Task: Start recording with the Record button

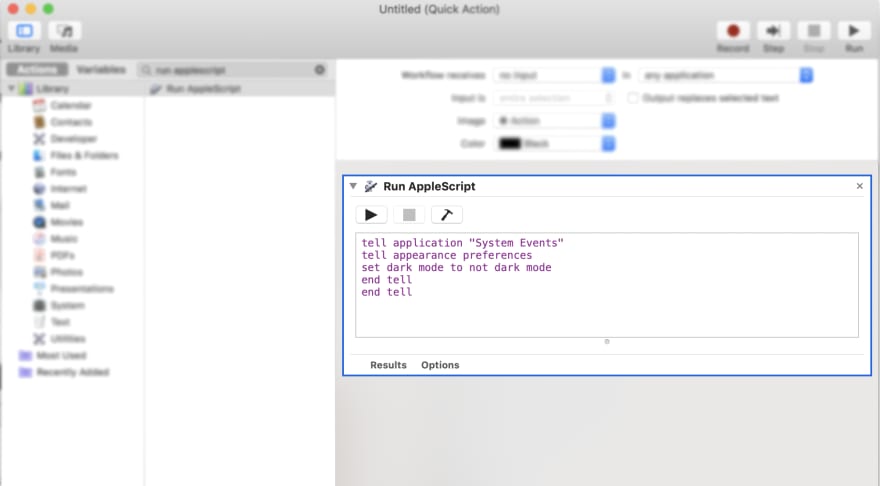Action: tap(733, 31)
